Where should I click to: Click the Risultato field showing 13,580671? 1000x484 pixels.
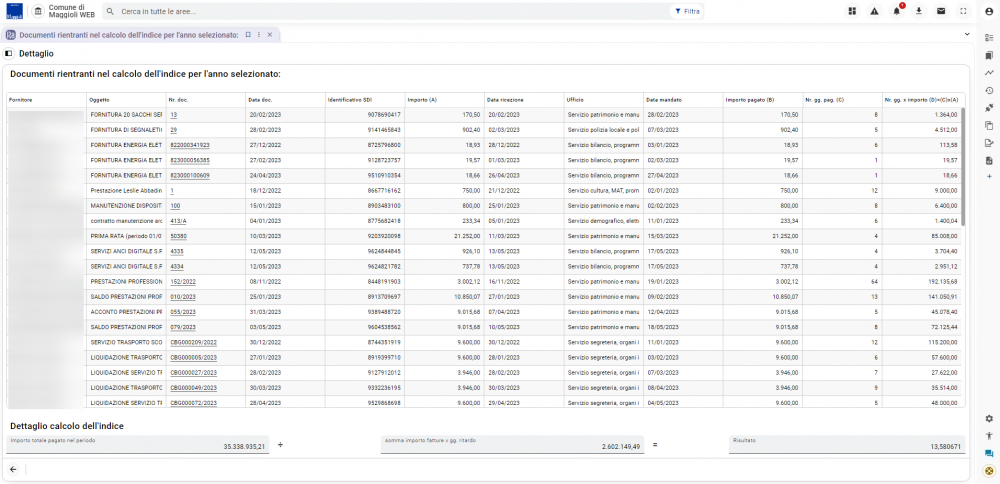tap(847, 444)
